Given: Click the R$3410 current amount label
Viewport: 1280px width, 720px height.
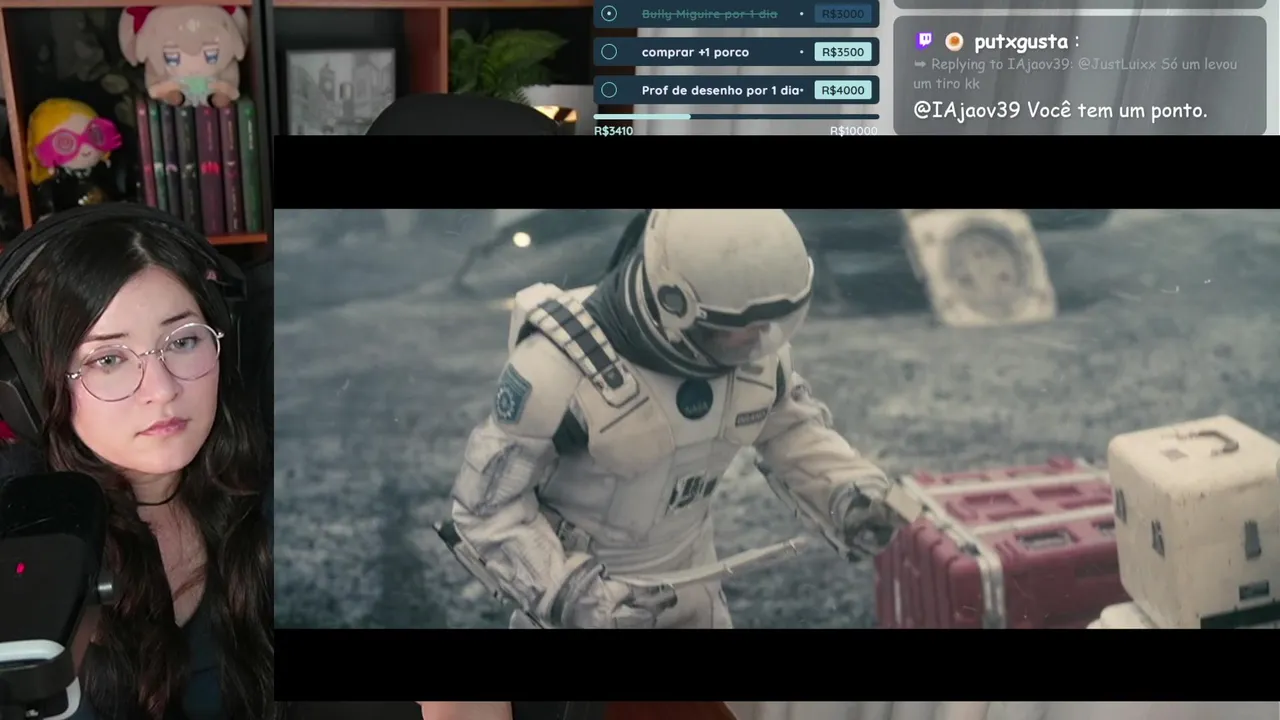Looking at the screenshot, I should [613, 131].
